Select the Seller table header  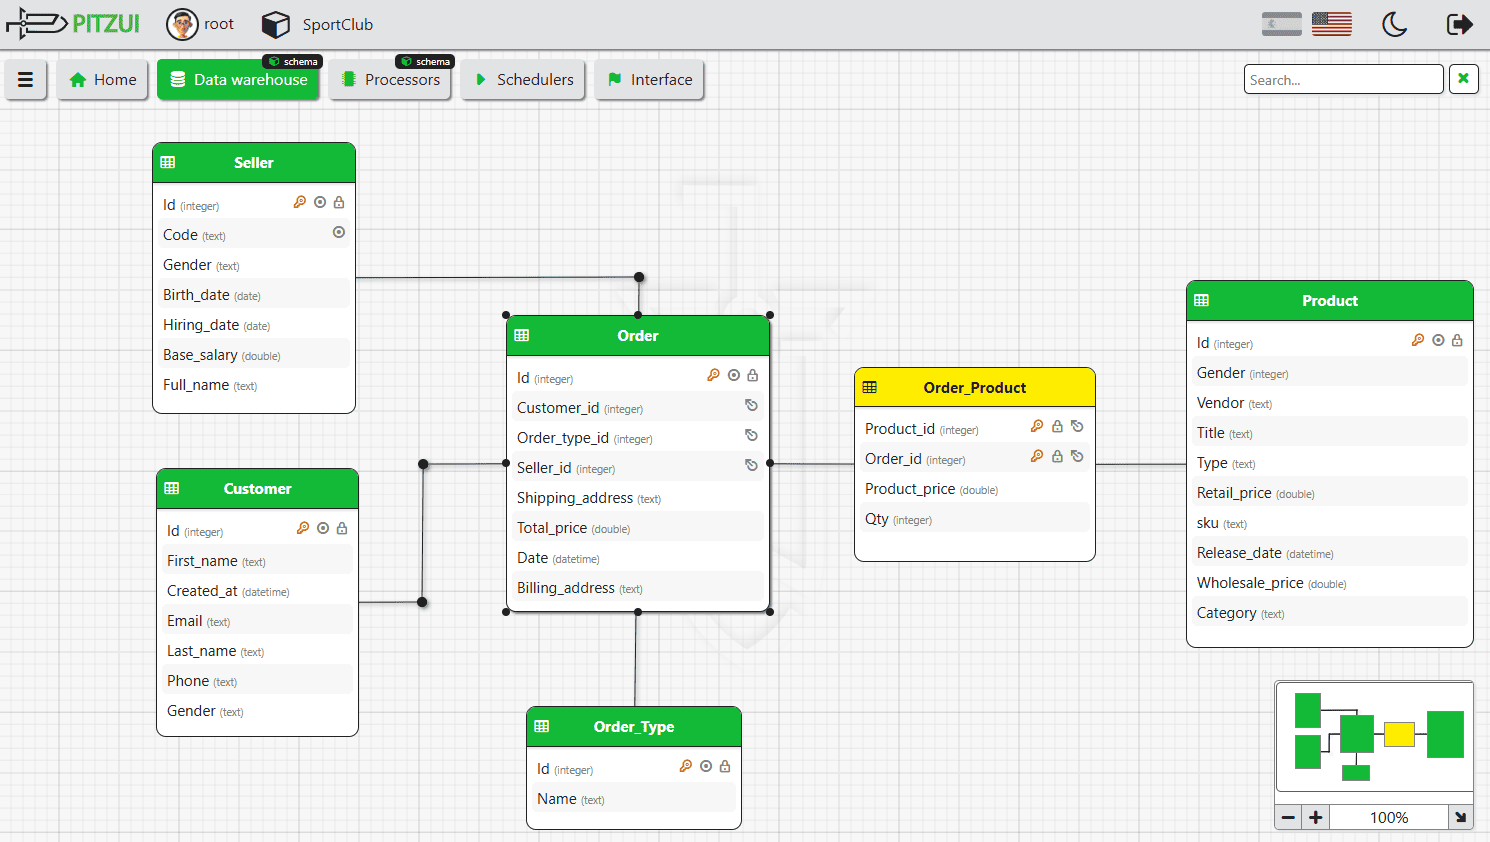tap(254, 163)
